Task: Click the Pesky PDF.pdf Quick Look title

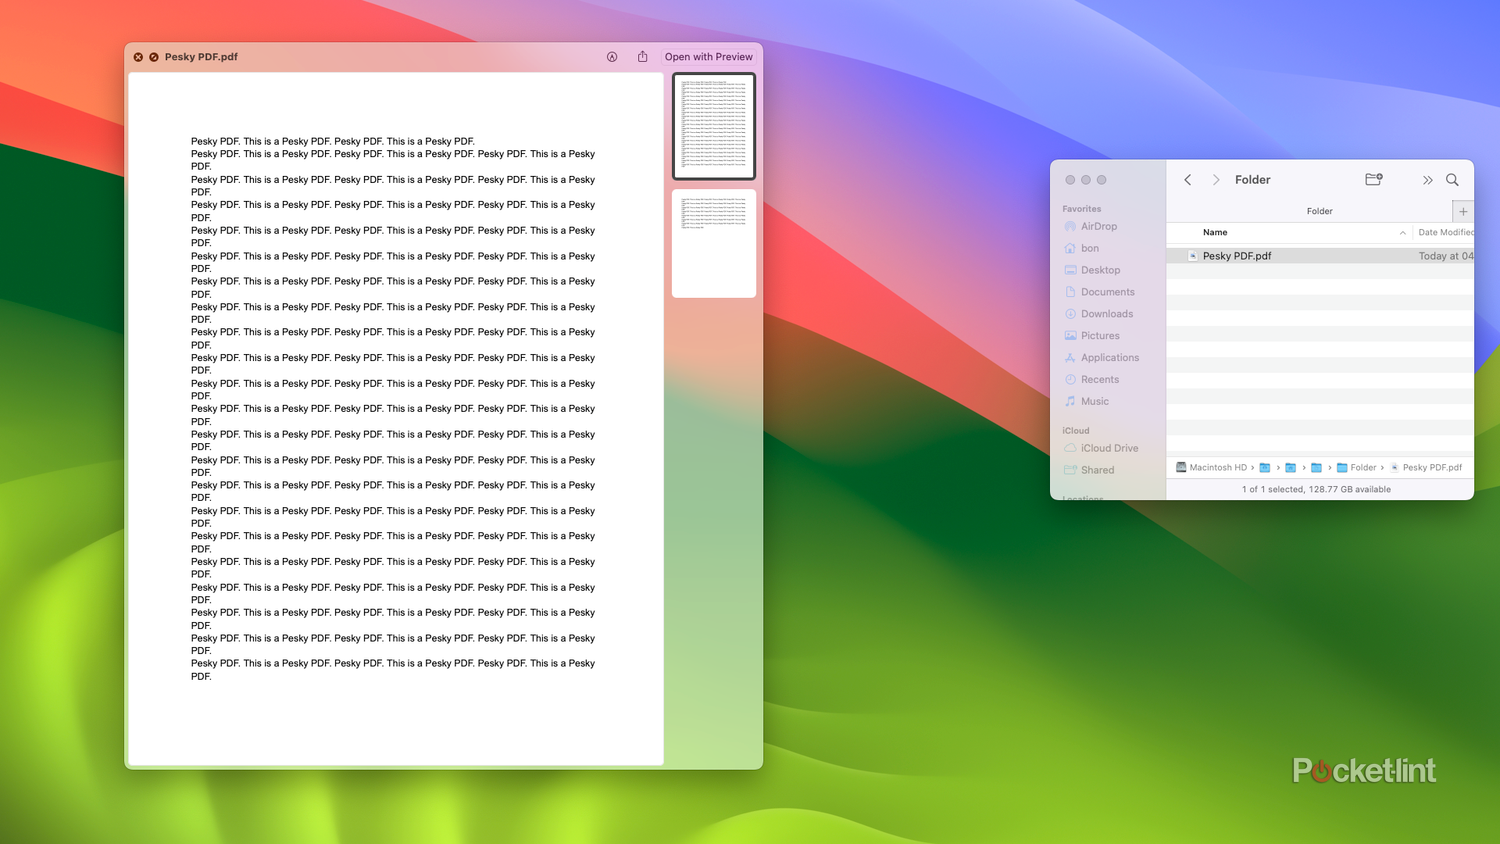Action: (201, 57)
